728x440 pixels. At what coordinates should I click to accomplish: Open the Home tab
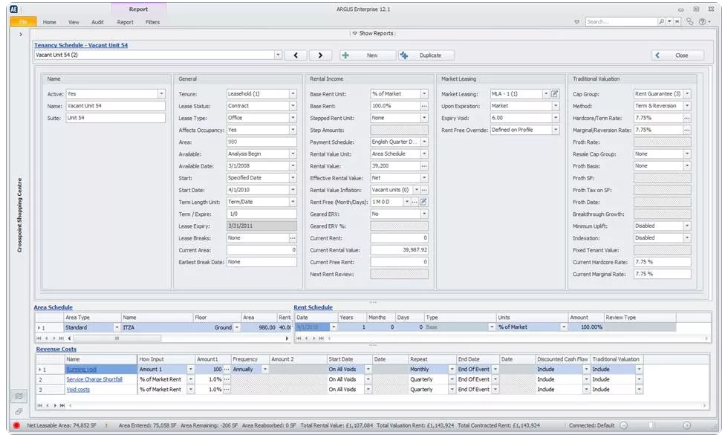[49, 22]
